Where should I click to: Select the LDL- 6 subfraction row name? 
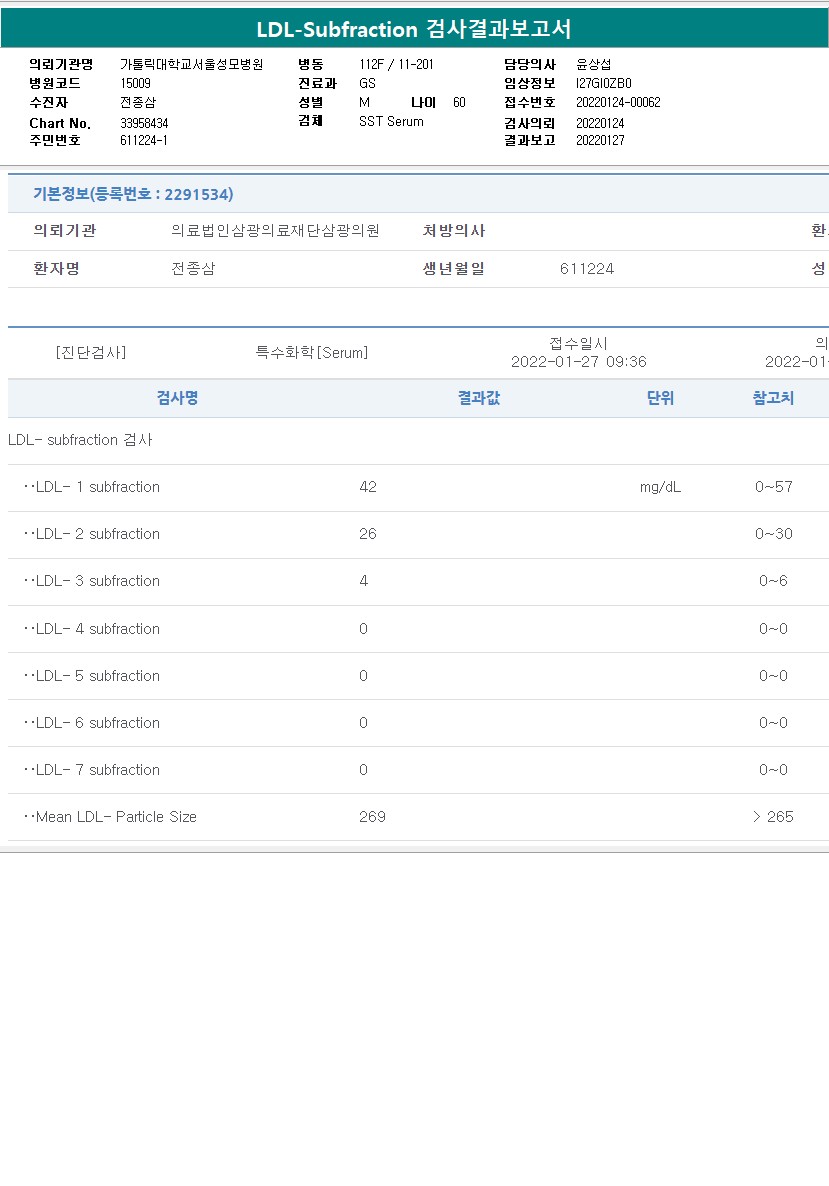click(x=92, y=723)
